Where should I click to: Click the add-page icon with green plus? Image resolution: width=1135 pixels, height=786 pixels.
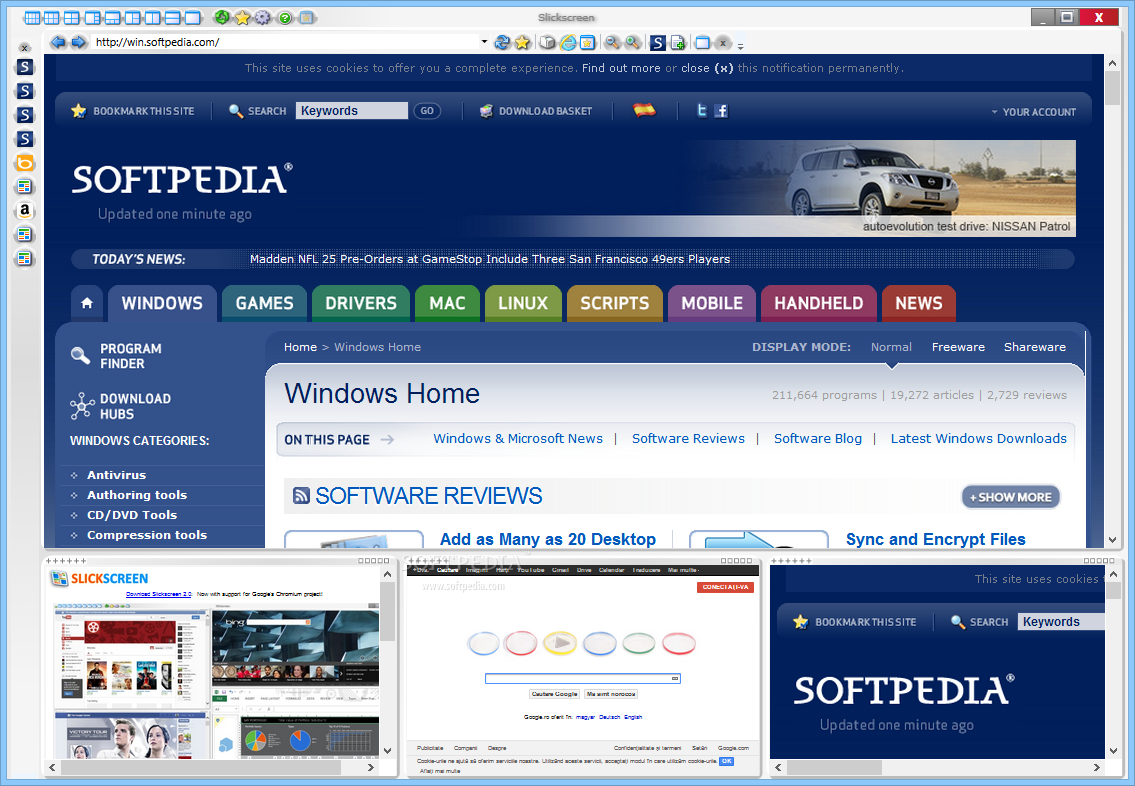coord(678,43)
